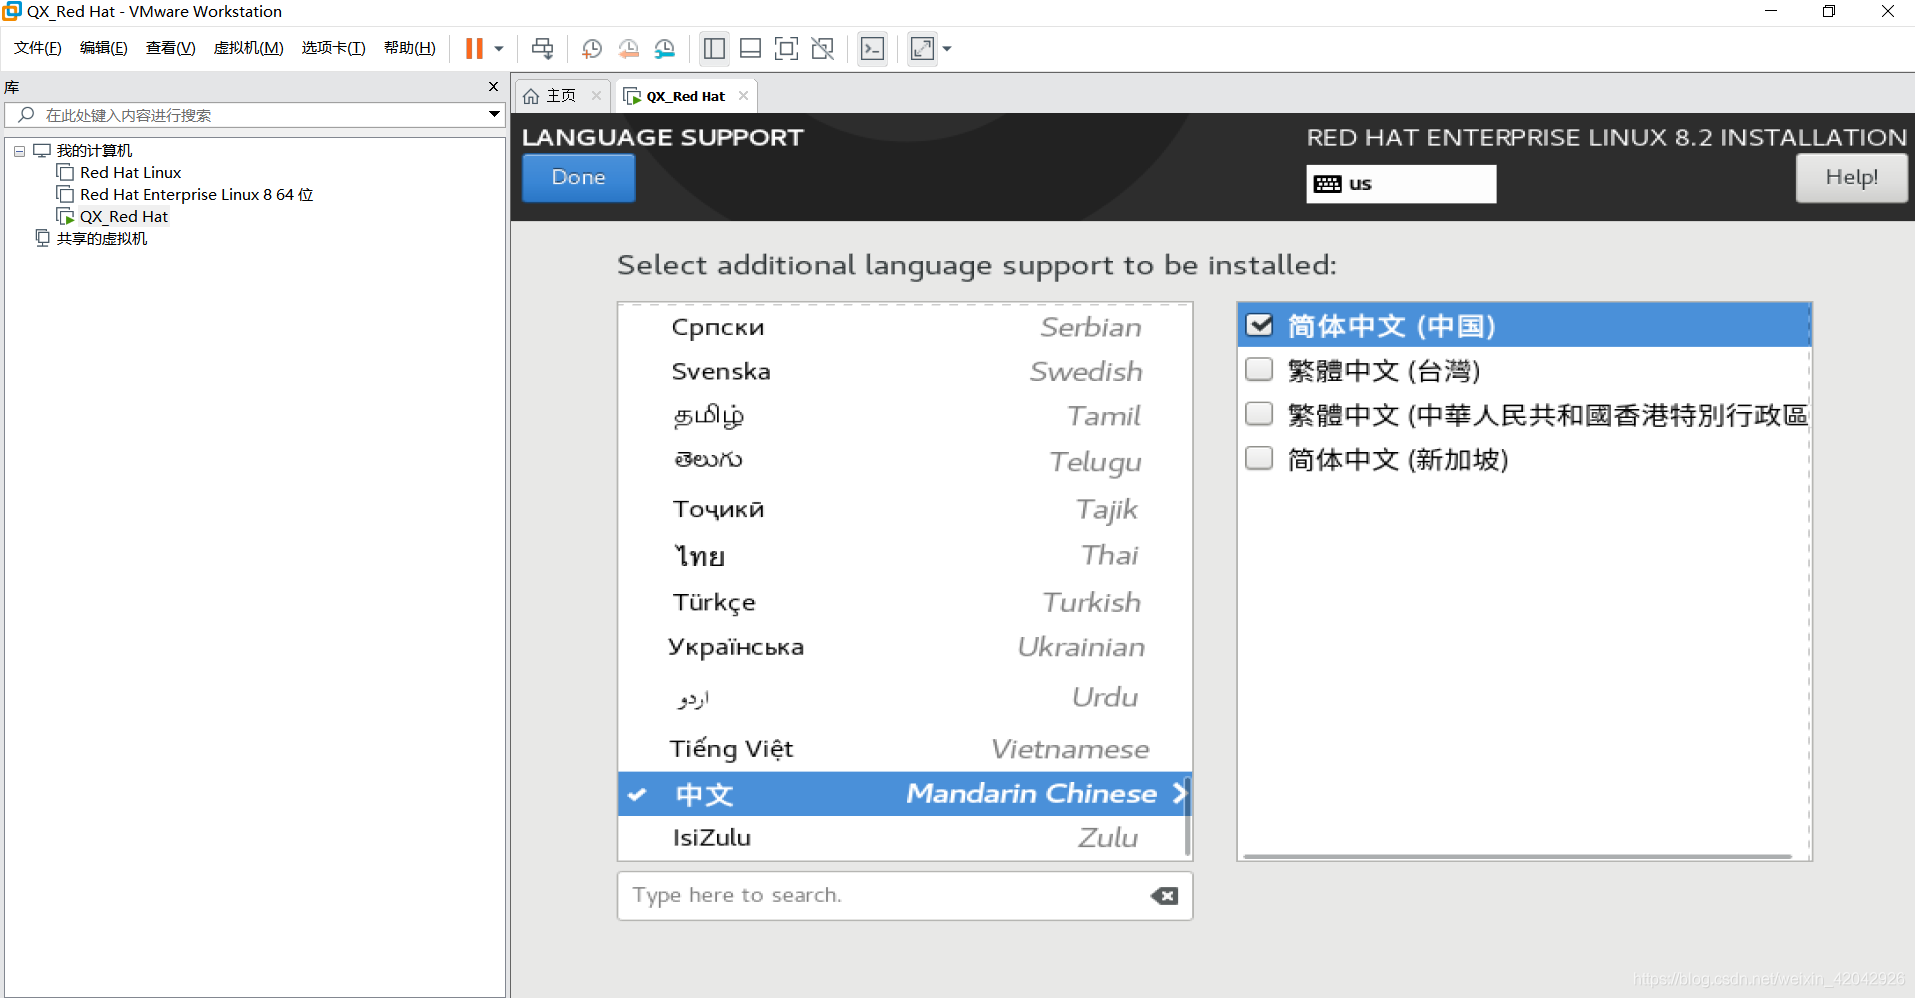Take a snapshot of the virtual machine

click(592, 48)
